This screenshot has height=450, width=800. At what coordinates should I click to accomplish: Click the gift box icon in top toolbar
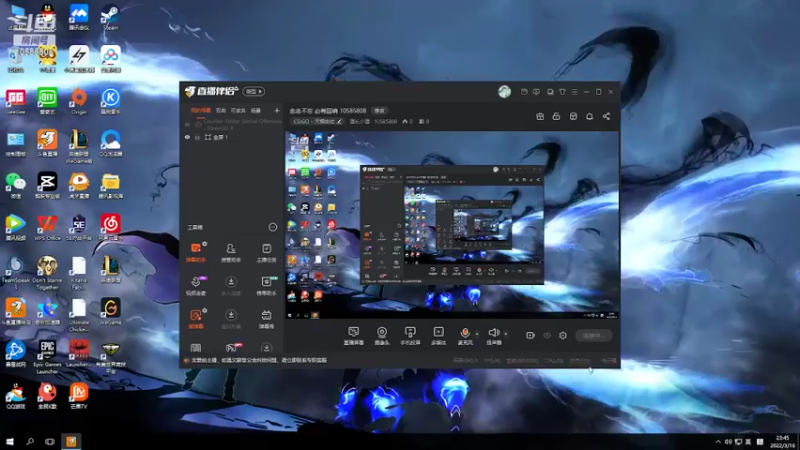point(540,116)
